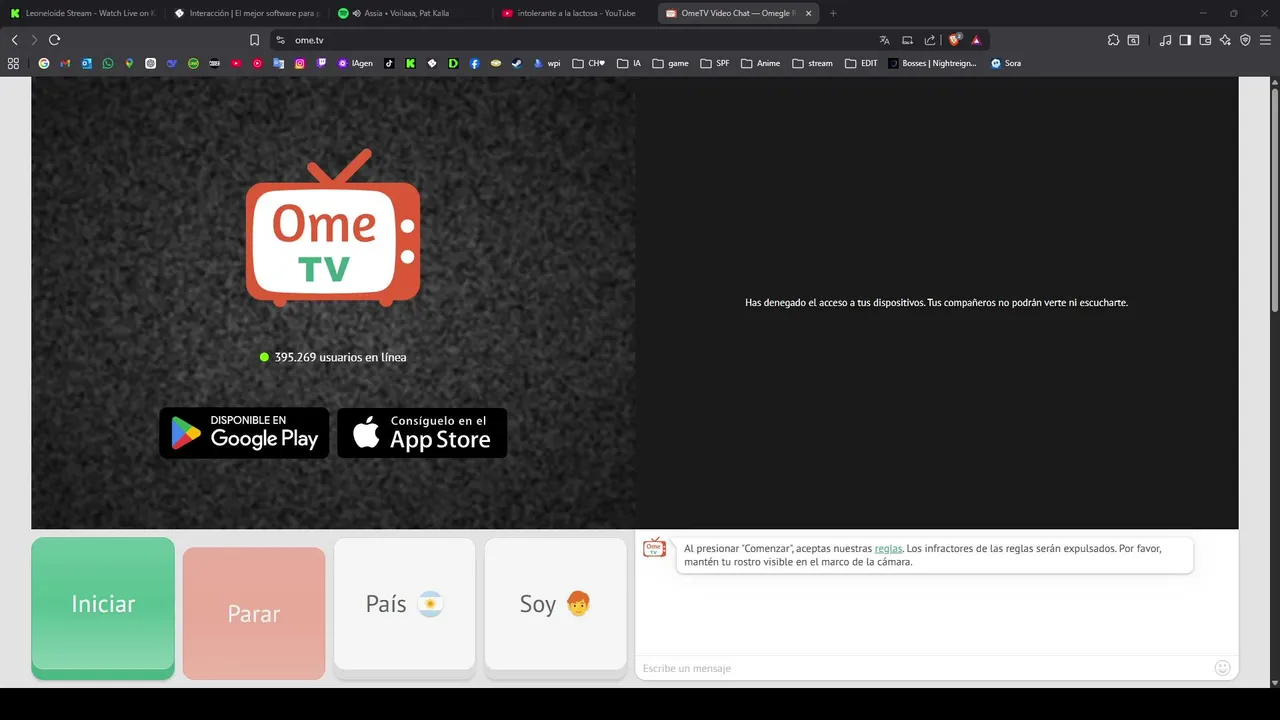This screenshot has width=1280, height=720.
Task: Switch to Assia Voilaaa Spotify tab
Action: tap(409, 13)
